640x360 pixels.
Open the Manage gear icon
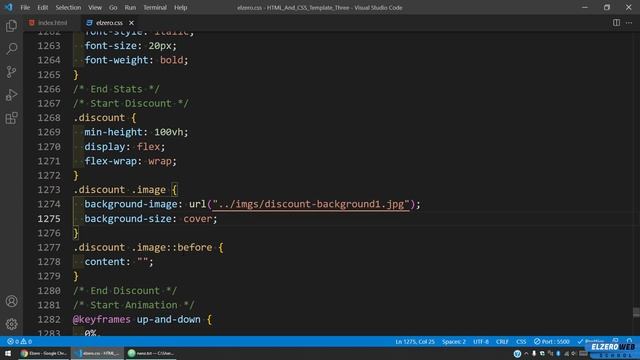tap(11, 324)
